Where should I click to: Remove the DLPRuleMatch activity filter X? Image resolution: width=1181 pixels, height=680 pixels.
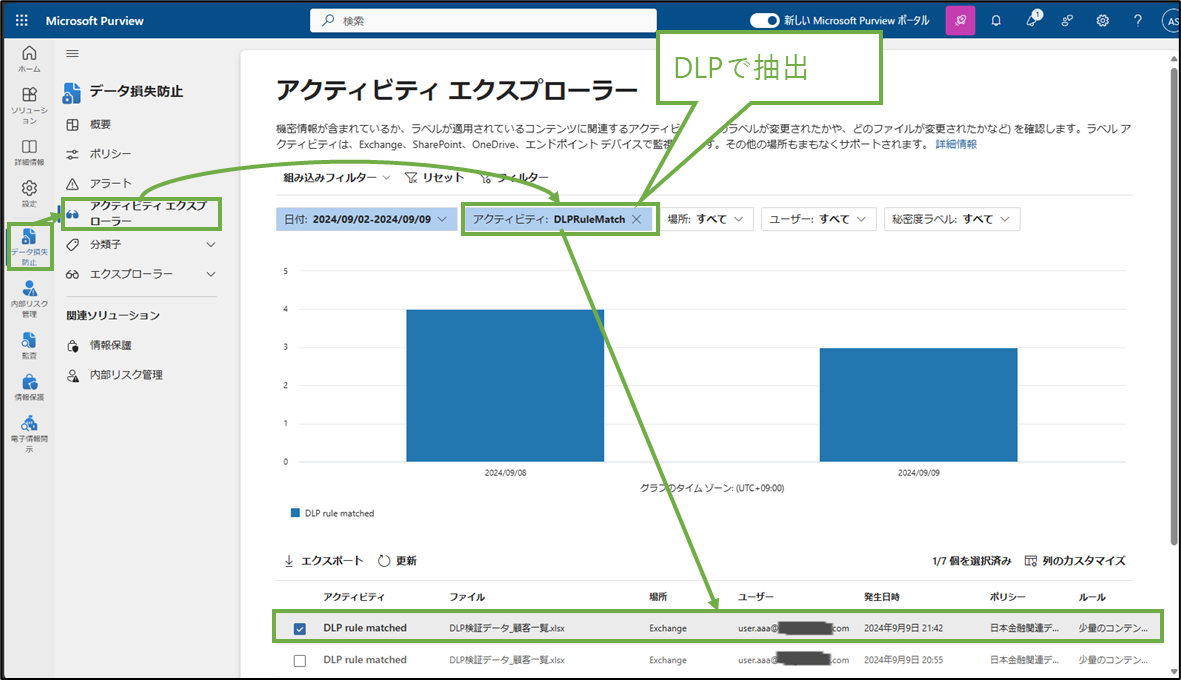(636, 219)
